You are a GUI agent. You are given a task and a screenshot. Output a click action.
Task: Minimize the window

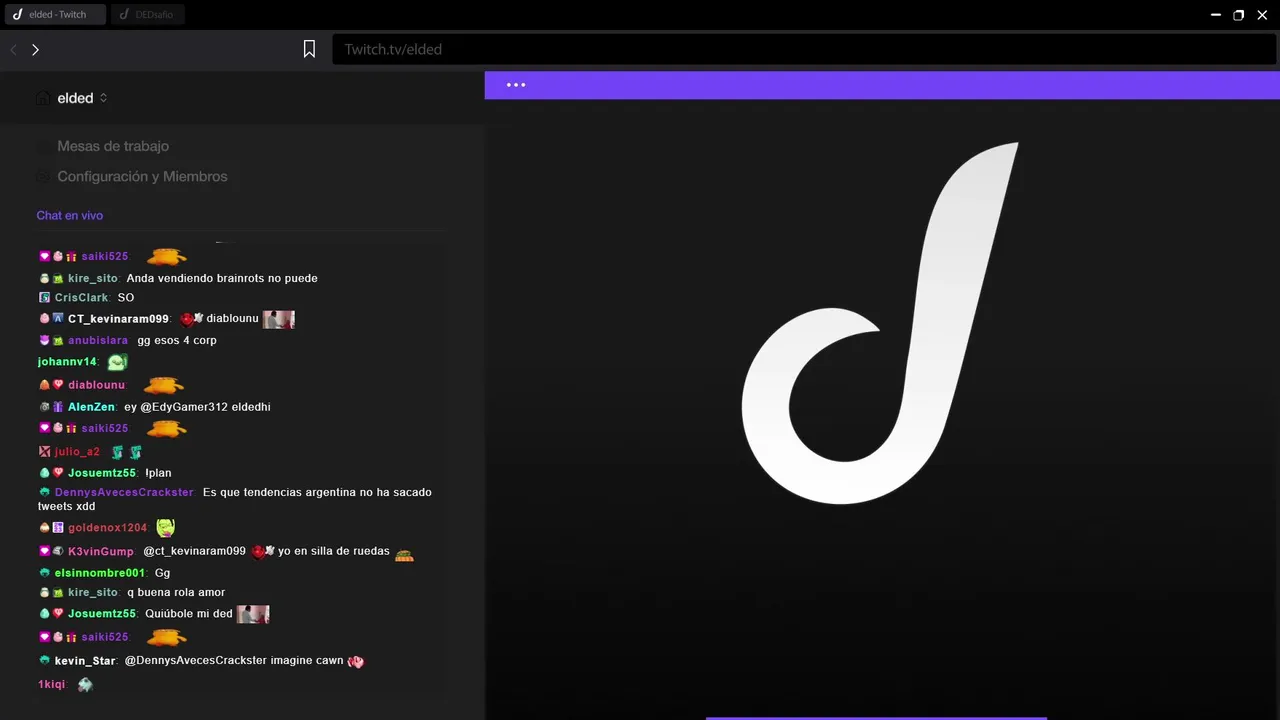point(1216,15)
